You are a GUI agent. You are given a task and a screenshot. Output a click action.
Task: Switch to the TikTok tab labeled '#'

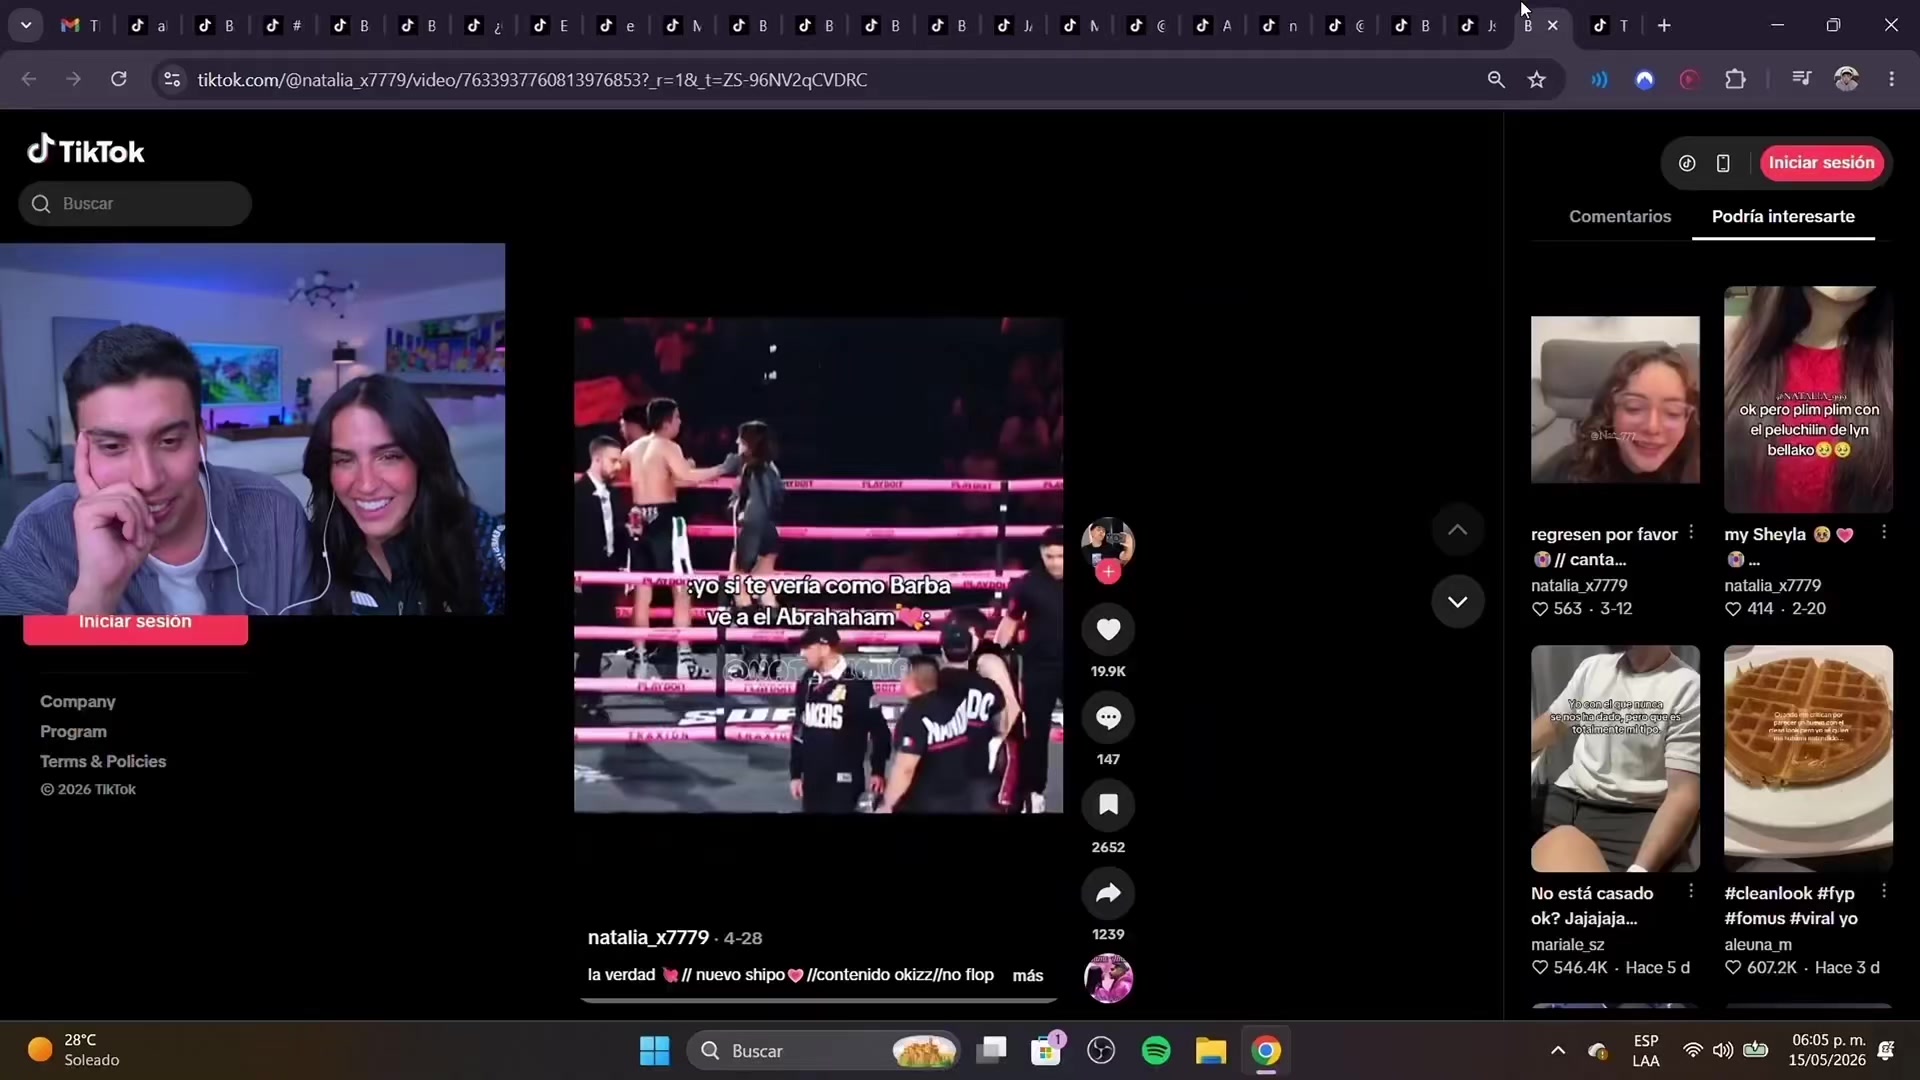(x=283, y=25)
